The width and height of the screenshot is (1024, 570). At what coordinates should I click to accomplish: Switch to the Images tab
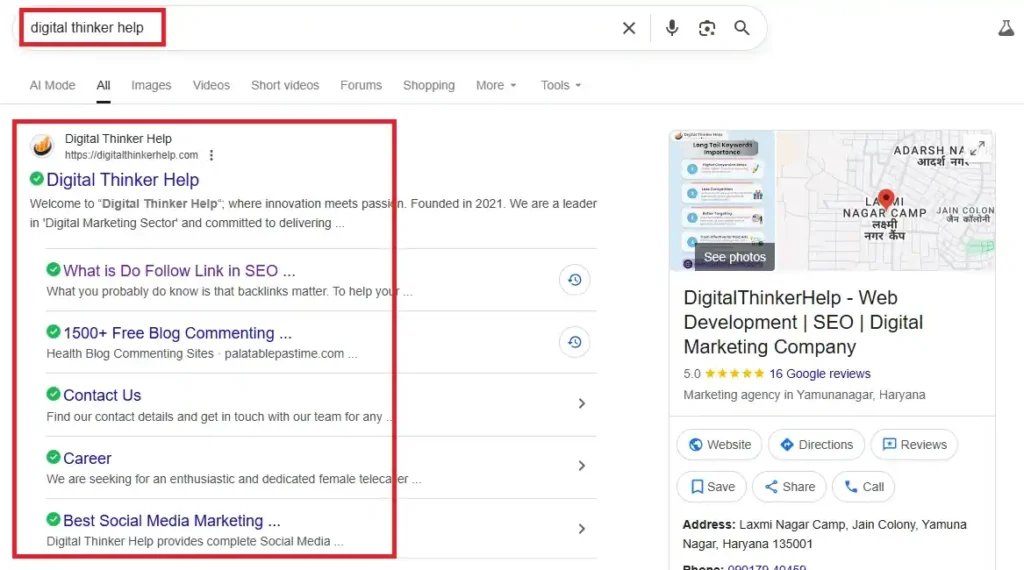pos(151,86)
